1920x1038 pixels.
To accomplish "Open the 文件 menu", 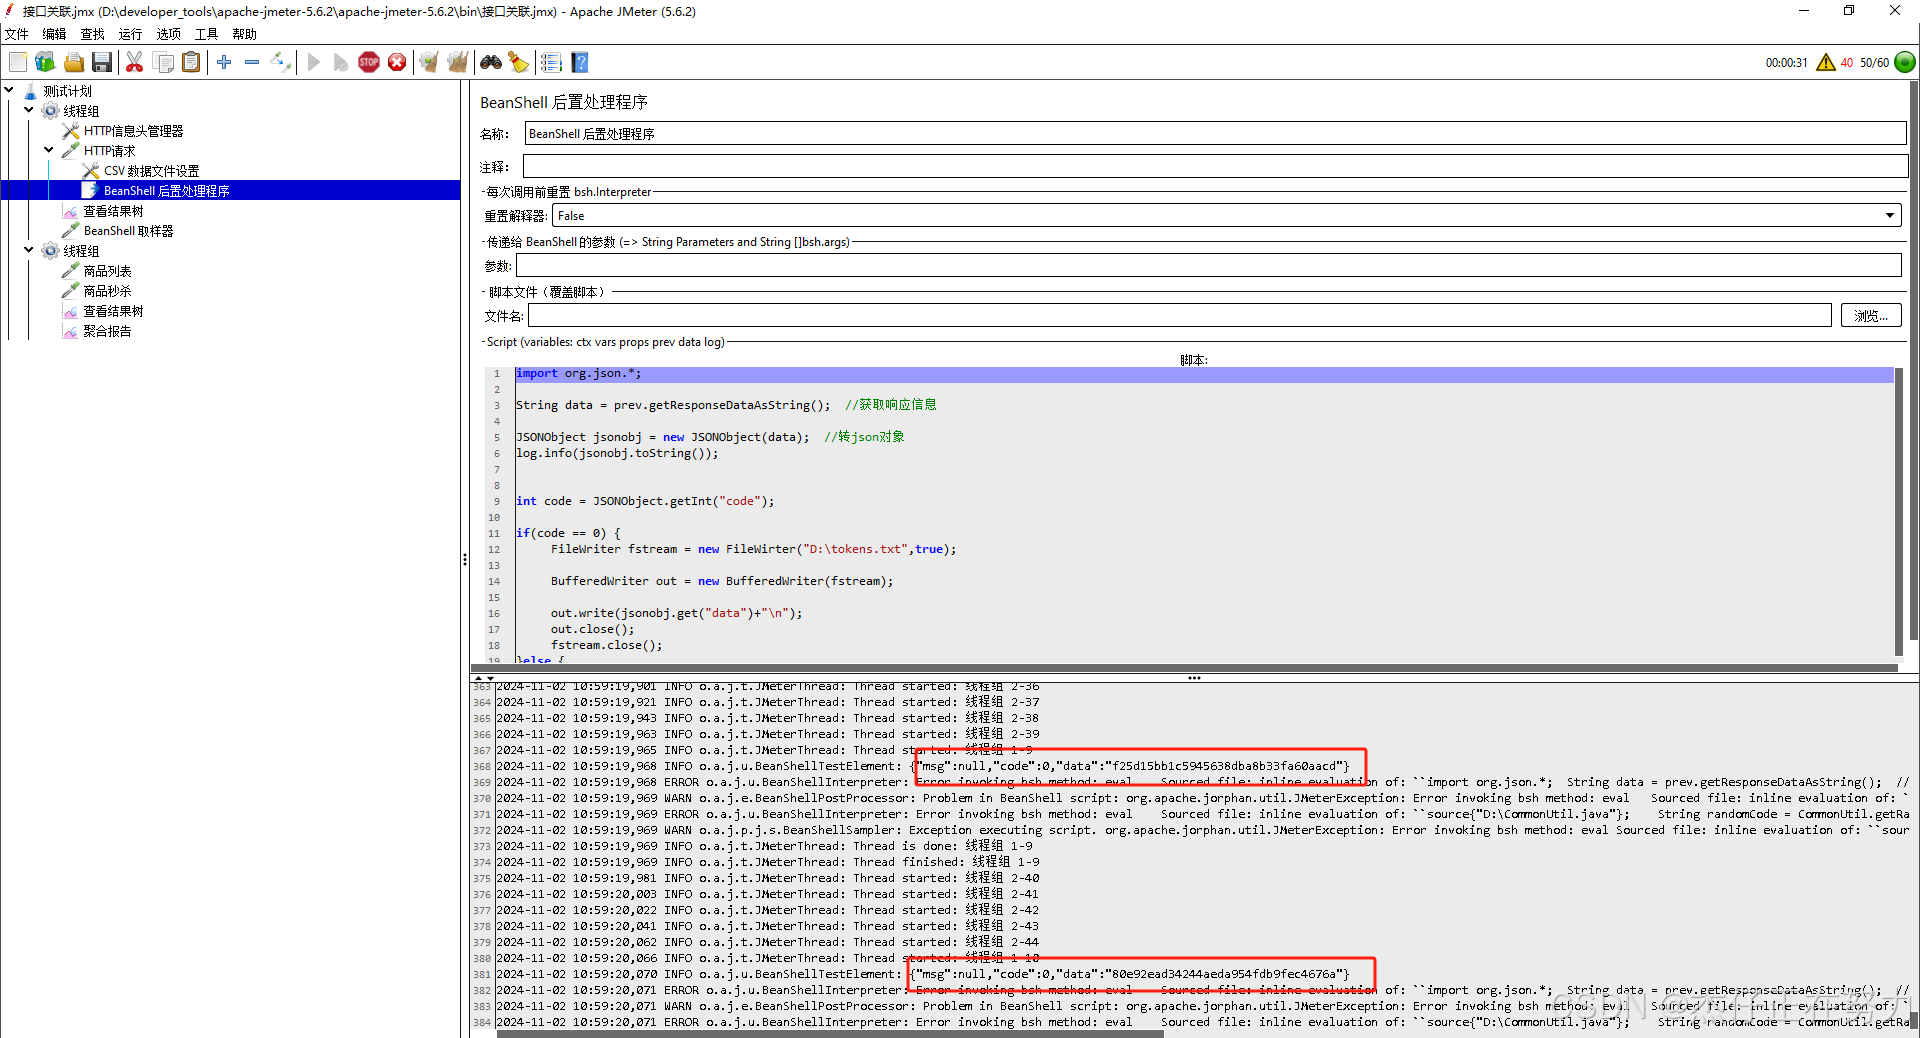I will coord(17,34).
